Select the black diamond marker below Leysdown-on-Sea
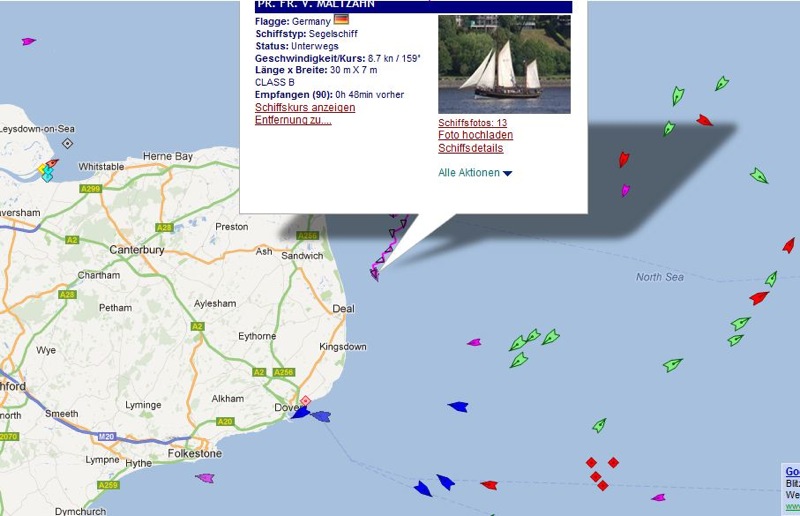Viewport: 800px width, 516px height. pos(67,144)
